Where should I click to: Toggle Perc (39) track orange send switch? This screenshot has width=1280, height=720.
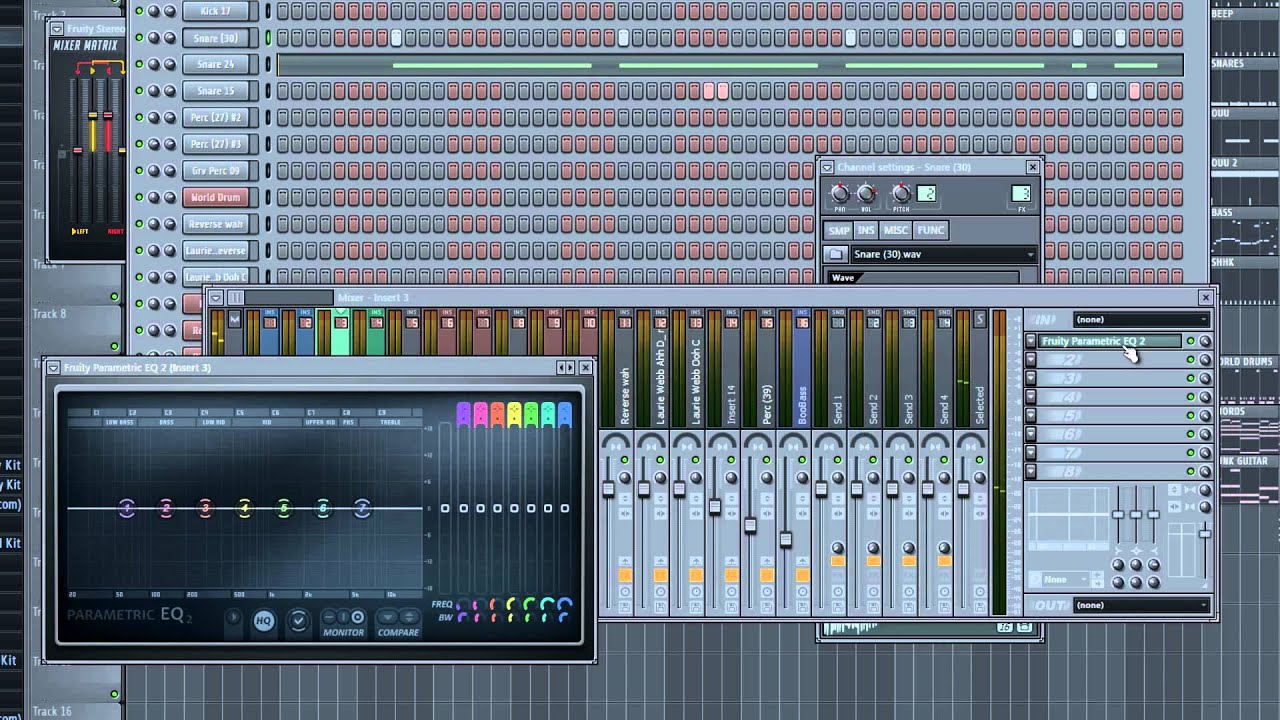click(767, 575)
